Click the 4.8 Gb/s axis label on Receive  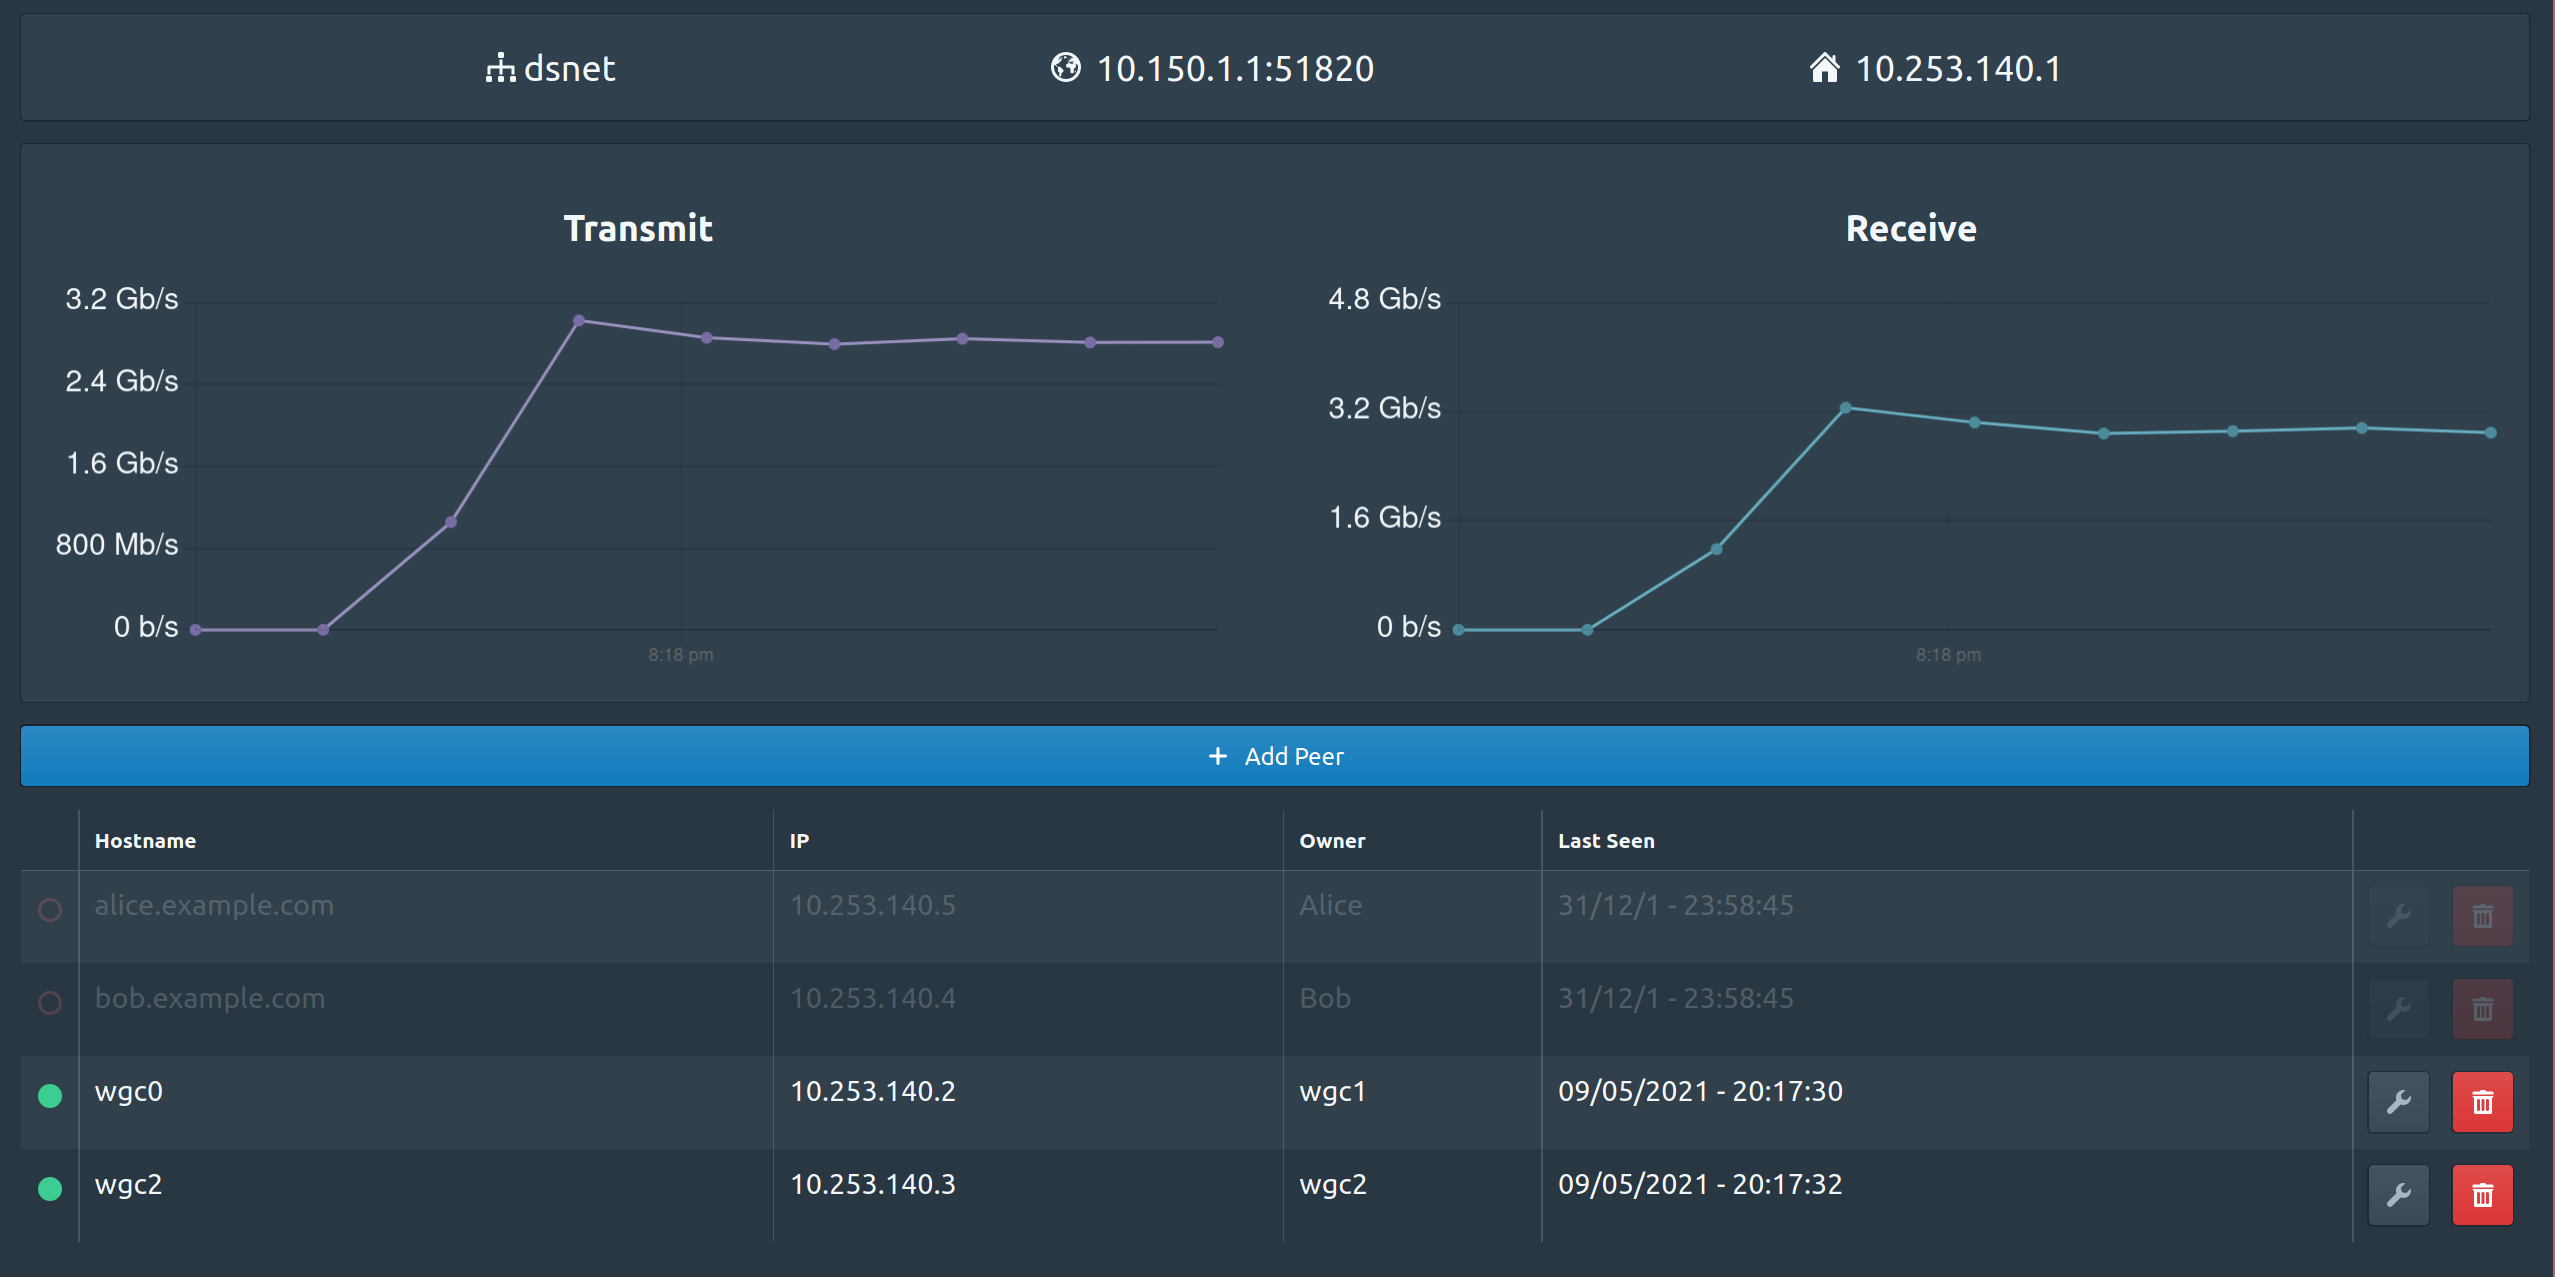click(1384, 298)
